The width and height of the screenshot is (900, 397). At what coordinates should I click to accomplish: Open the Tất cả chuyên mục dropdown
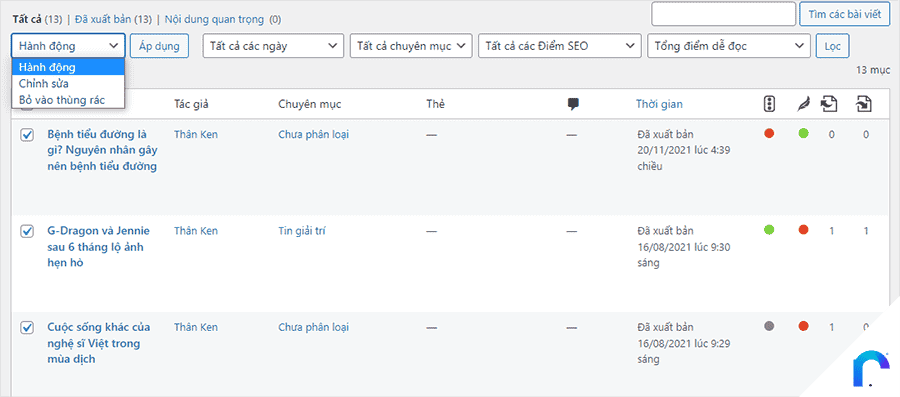(x=411, y=46)
